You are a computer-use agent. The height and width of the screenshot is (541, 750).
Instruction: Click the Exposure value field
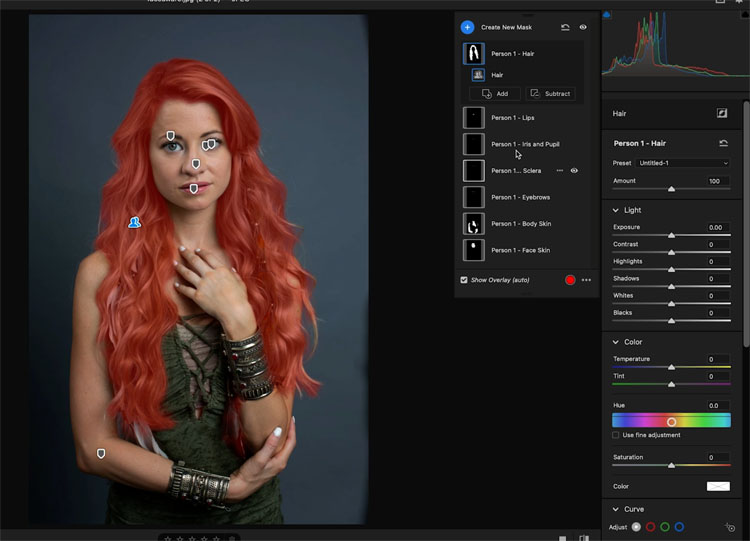[x=717, y=227]
